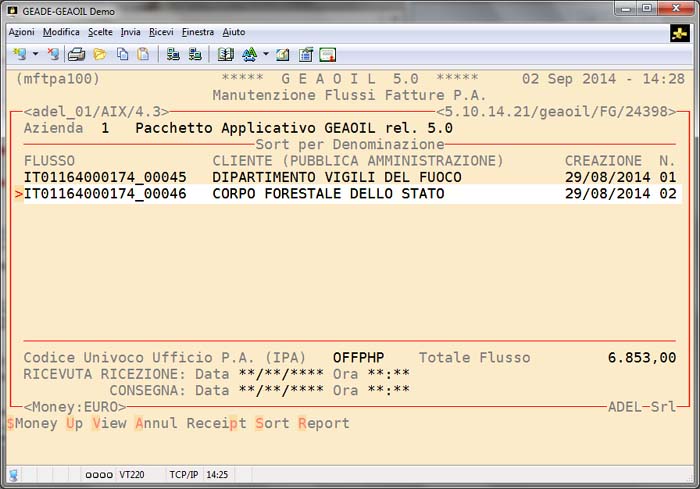700x489 pixels.
Task: Click the rightmost certificate-style toolbar icon
Action: (x=327, y=54)
